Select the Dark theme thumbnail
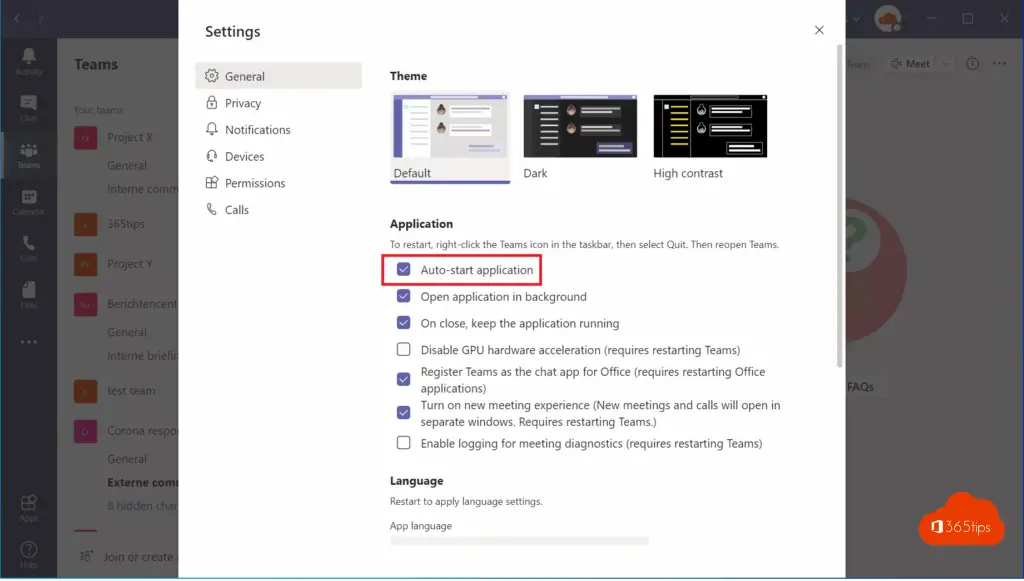The image size is (1024, 581). coord(580,126)
